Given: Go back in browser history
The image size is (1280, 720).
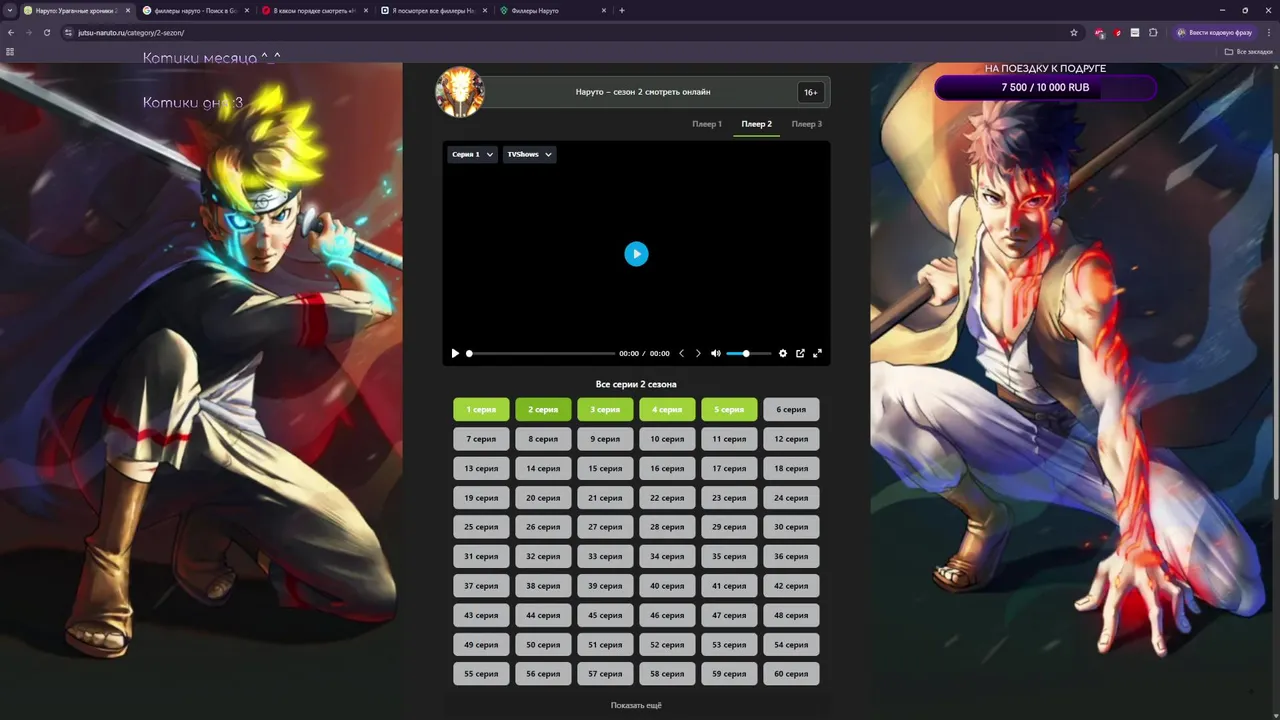Looking at the screenshot, I should coord(11,32).
